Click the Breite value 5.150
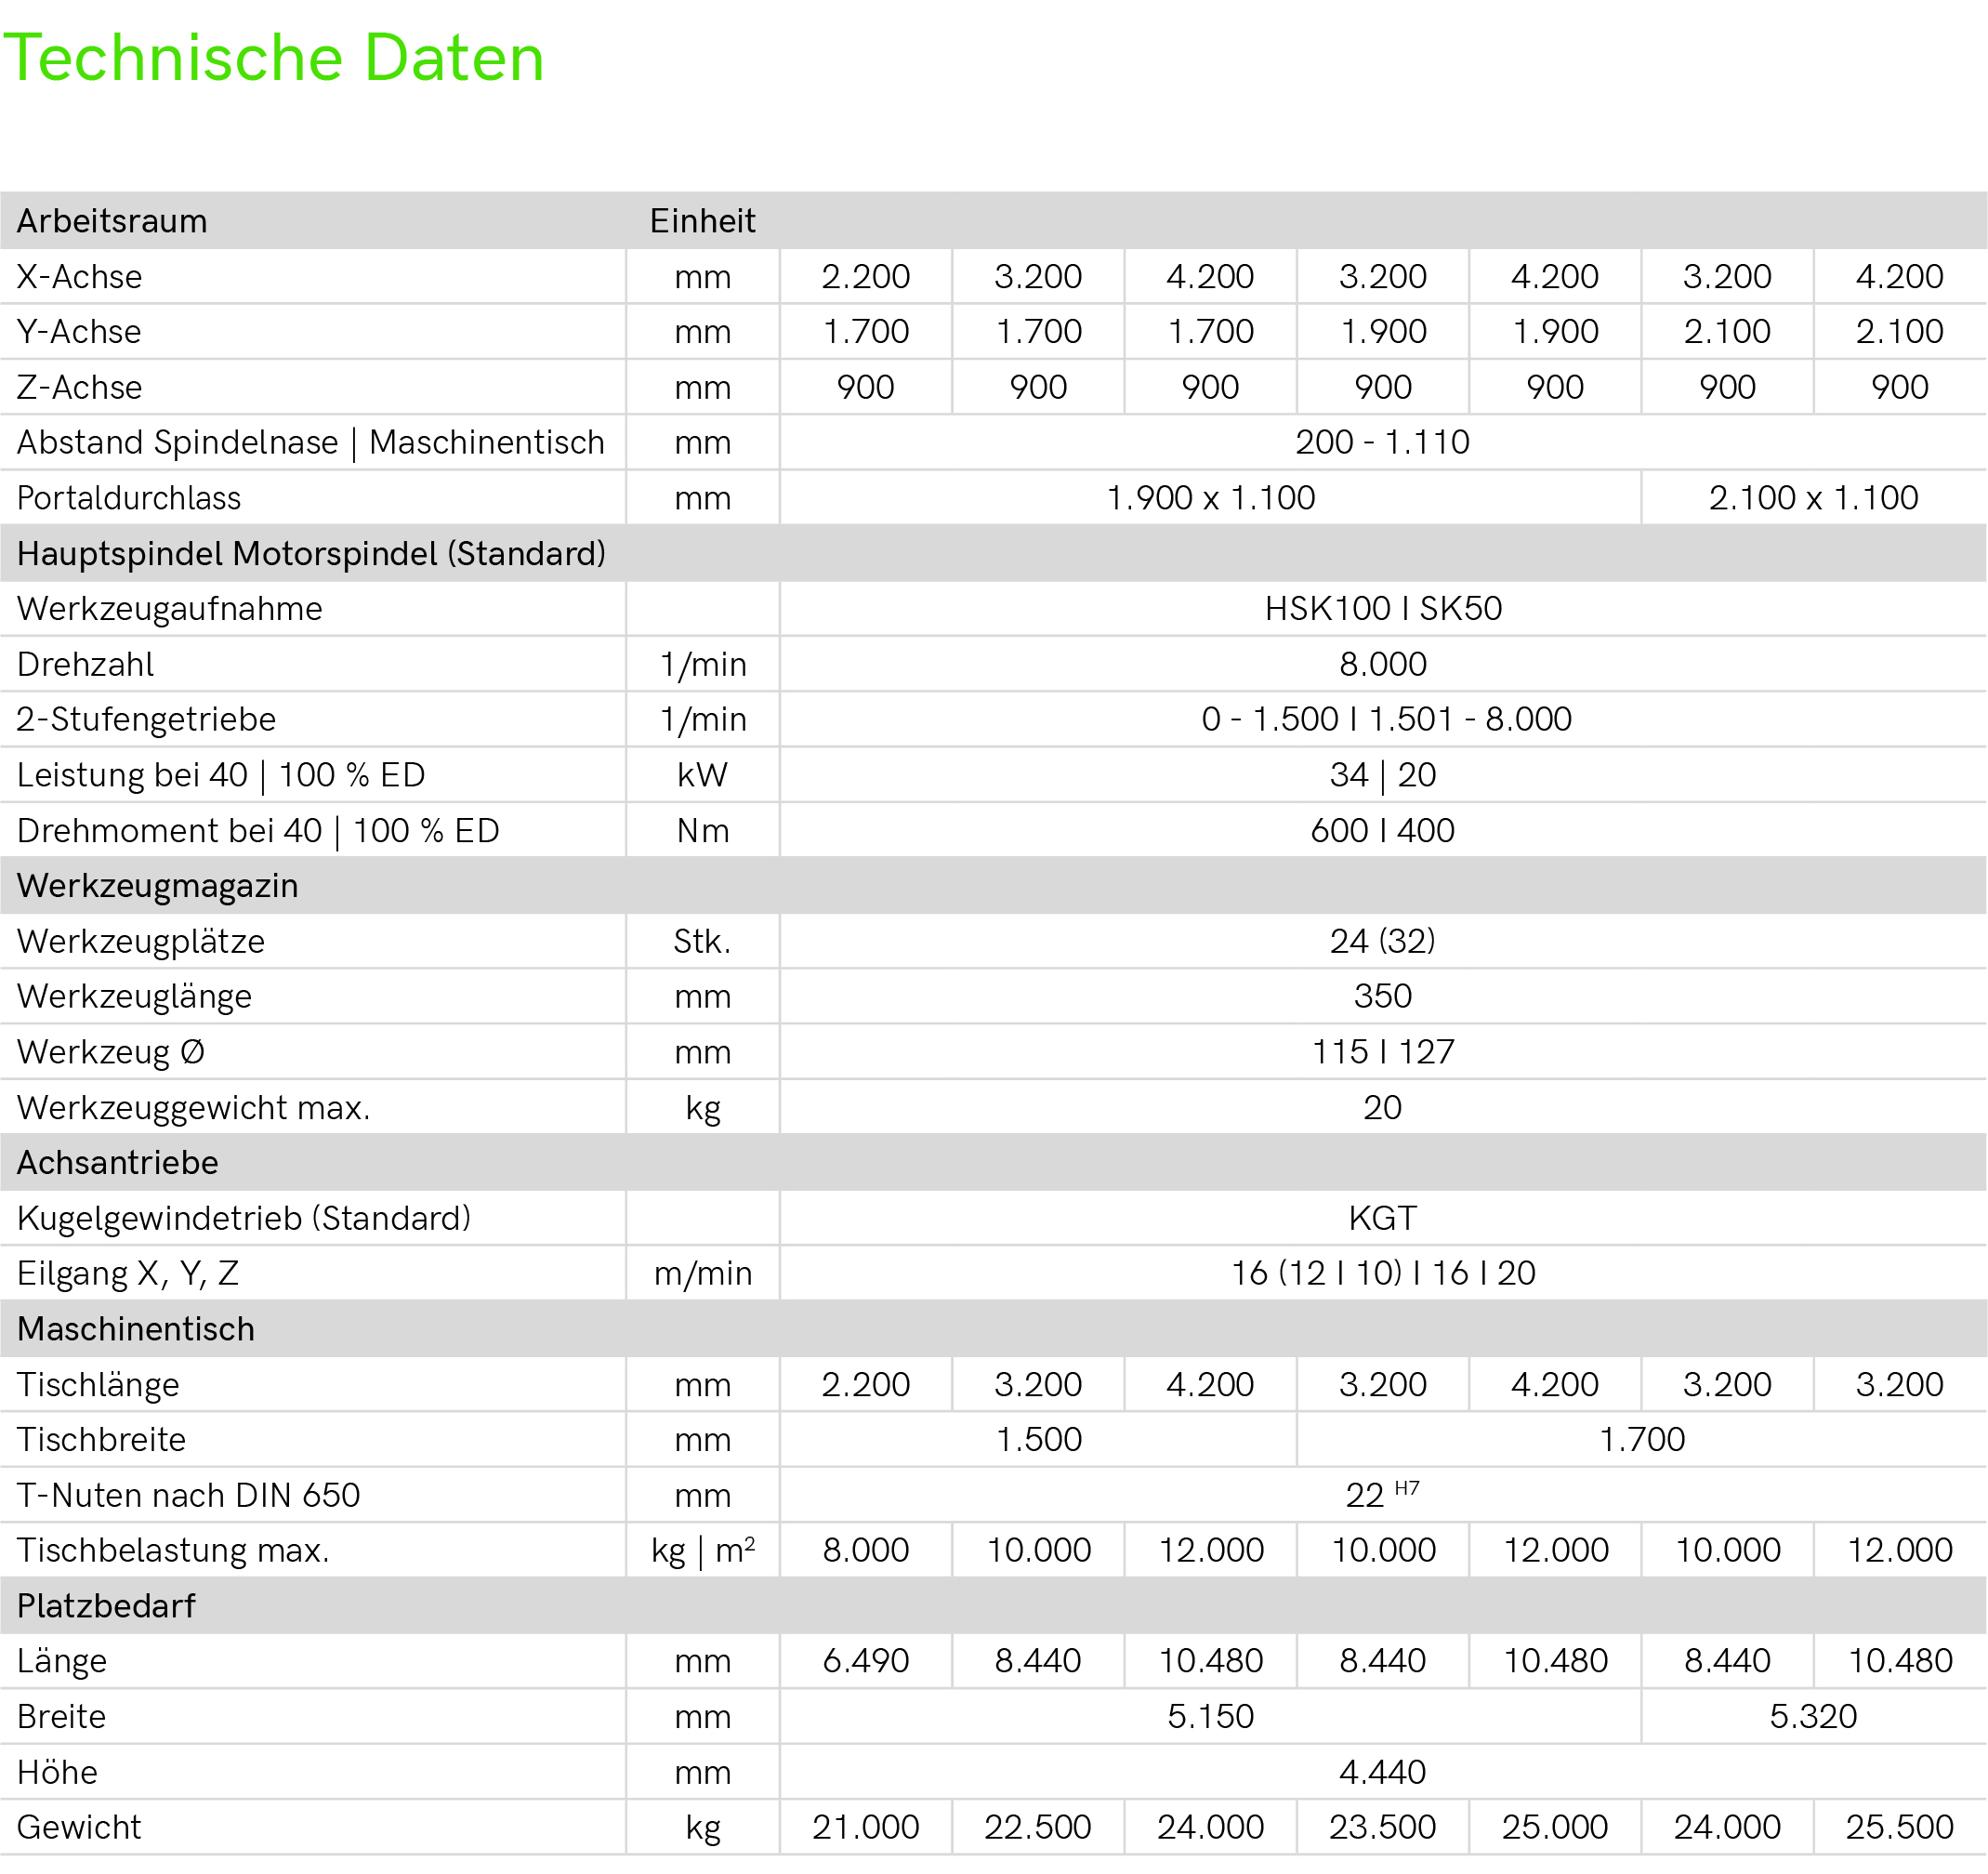 pyautogui.click(x=1211, y=1717)
